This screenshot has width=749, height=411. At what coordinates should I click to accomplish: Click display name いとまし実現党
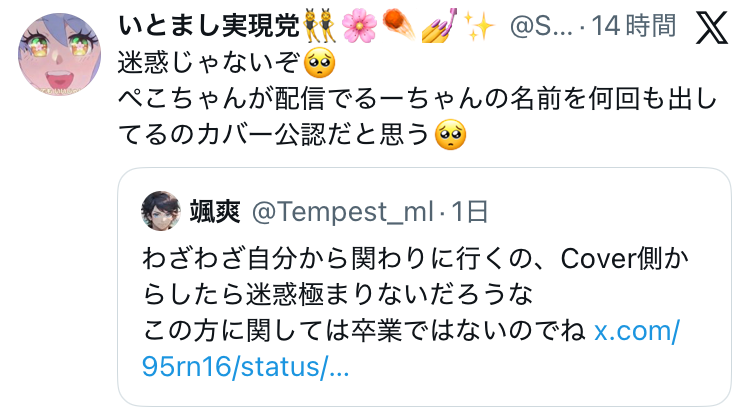[x=209, y=26]
